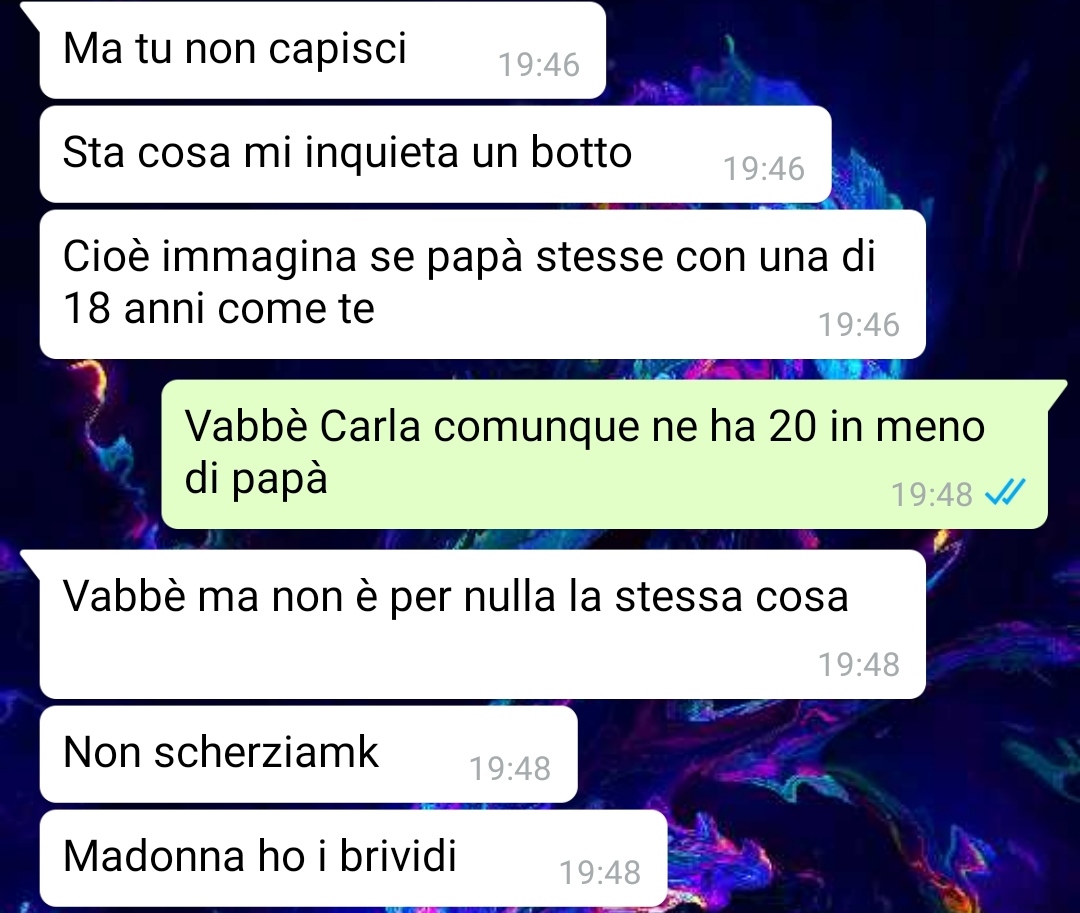Click the tail of the green sent bubble
This screenshot has width=1080, height=913.
[1057, 390]
